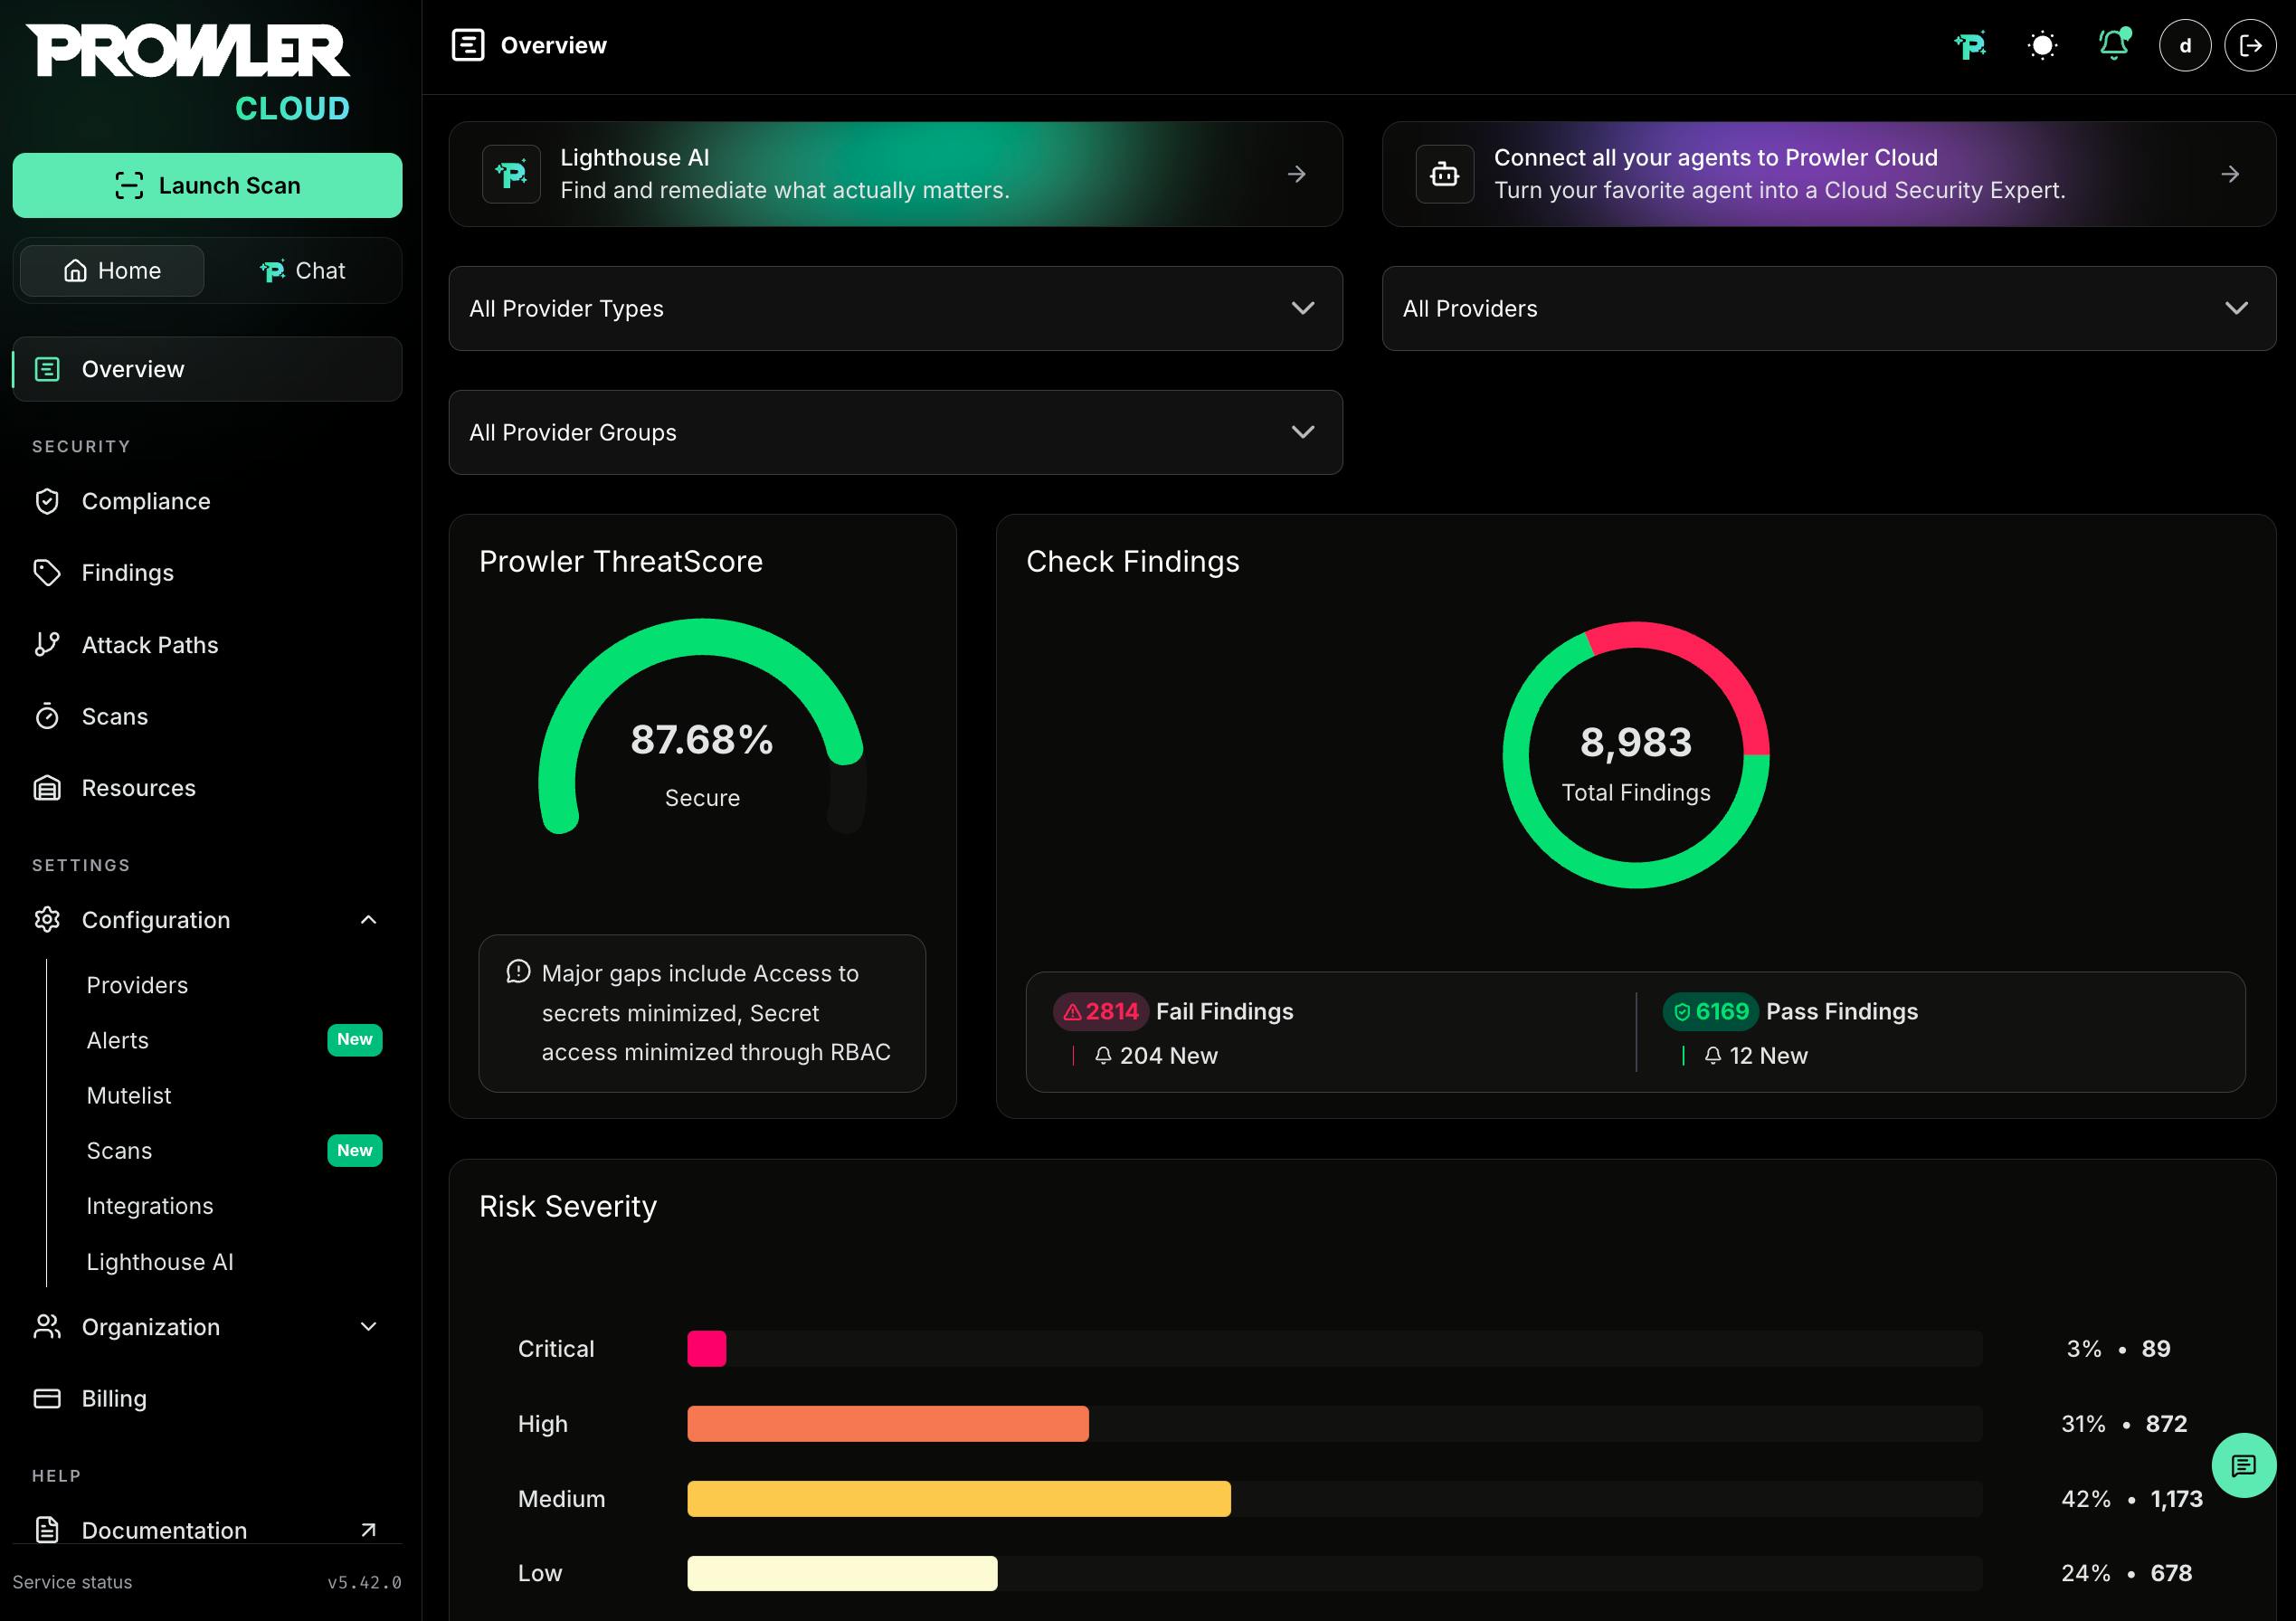
Task: Open Lighthouse AI settings in sidebar
Action: (160, 1262)
